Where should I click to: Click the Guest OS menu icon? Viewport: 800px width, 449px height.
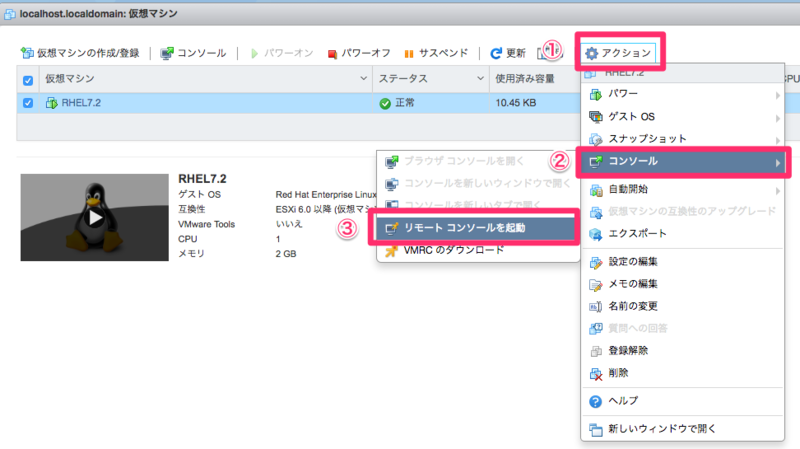[595, 117]
